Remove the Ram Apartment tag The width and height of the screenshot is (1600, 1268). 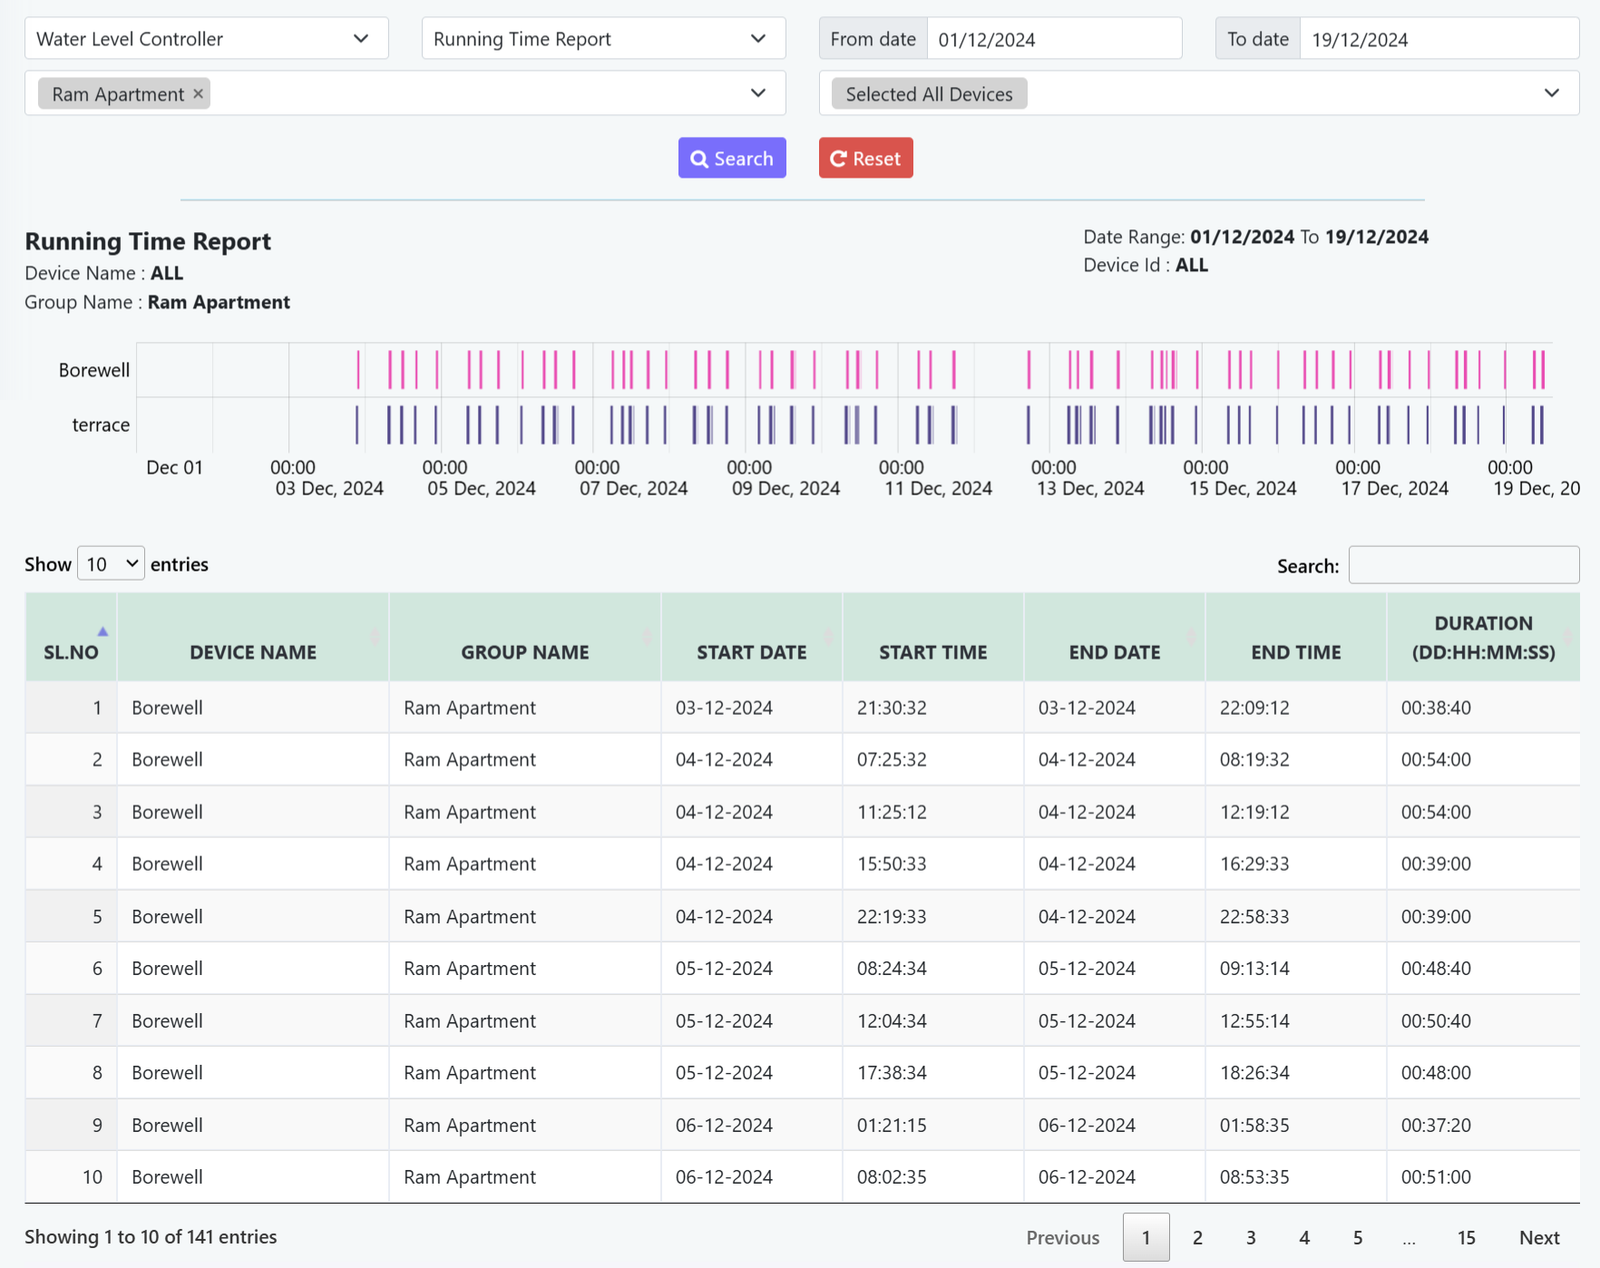click(198, 94)
